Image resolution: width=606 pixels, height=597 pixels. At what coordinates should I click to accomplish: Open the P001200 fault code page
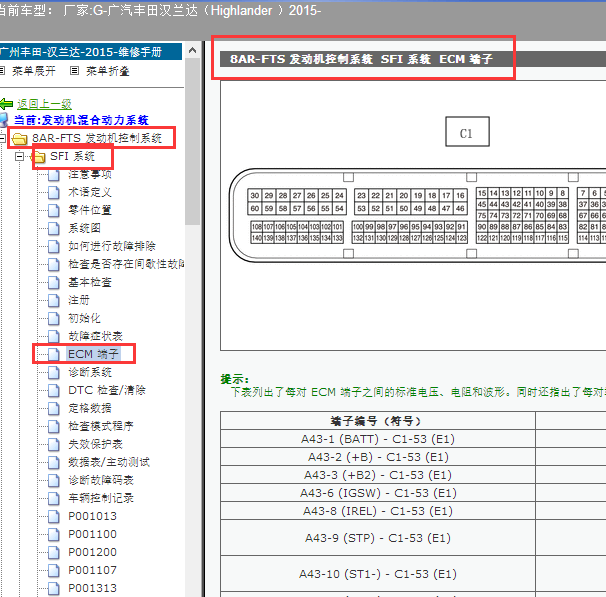coord(92,552)
